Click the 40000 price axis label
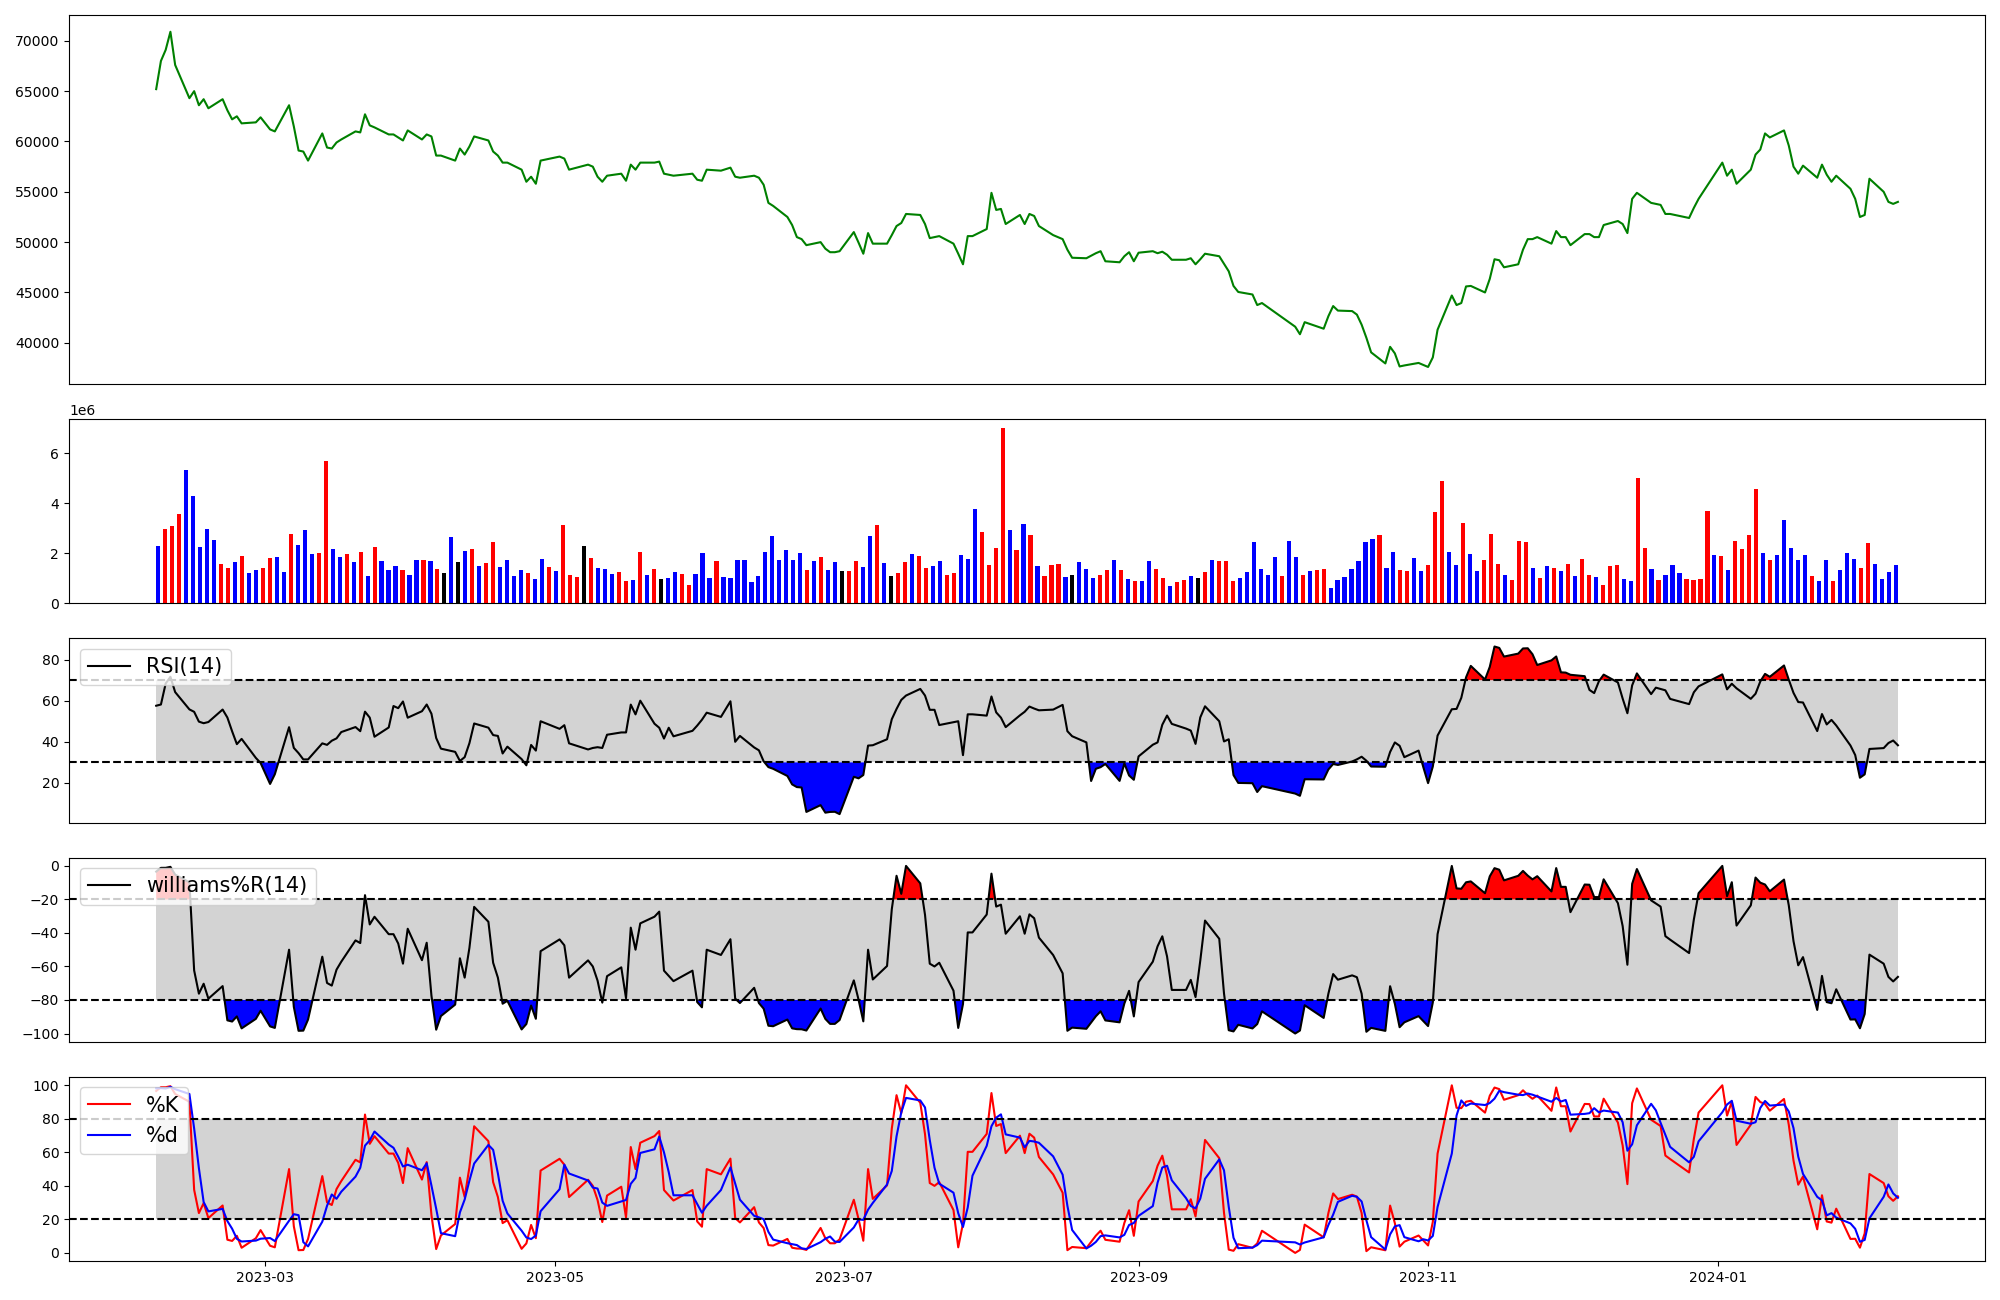The image size is (2000, 1300). tap(38, 343)
